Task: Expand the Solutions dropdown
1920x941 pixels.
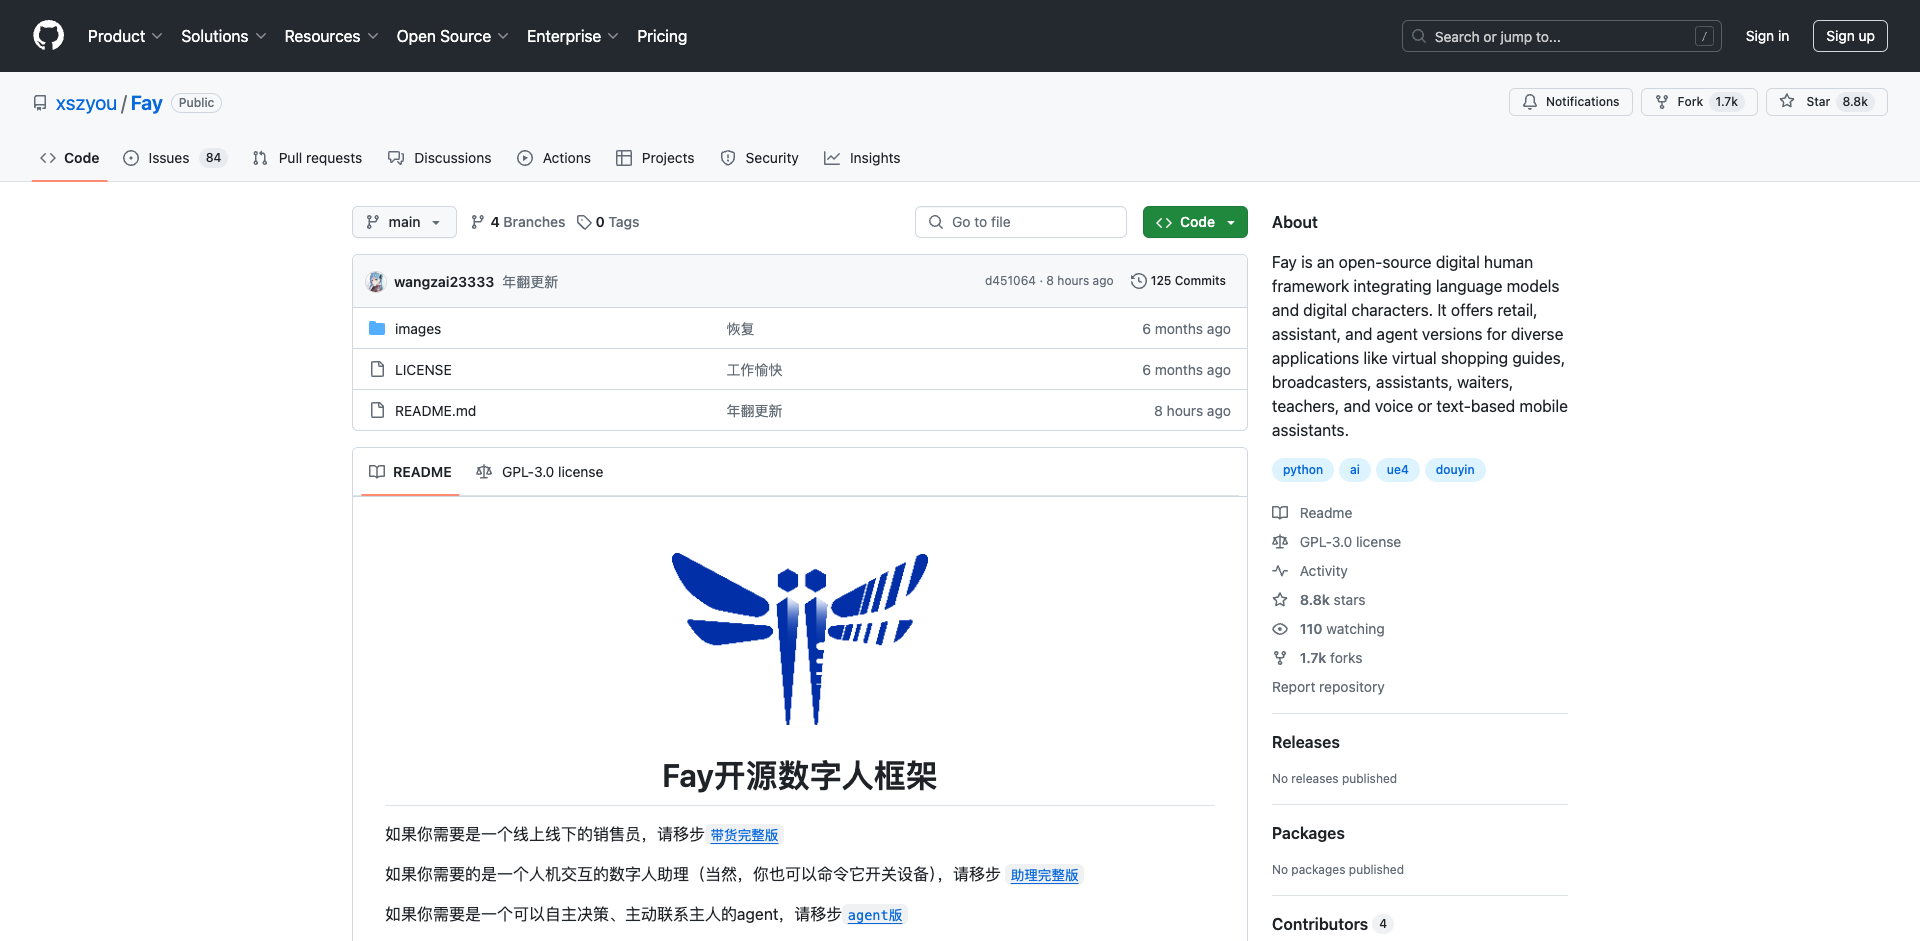Action: coord(223,36)
